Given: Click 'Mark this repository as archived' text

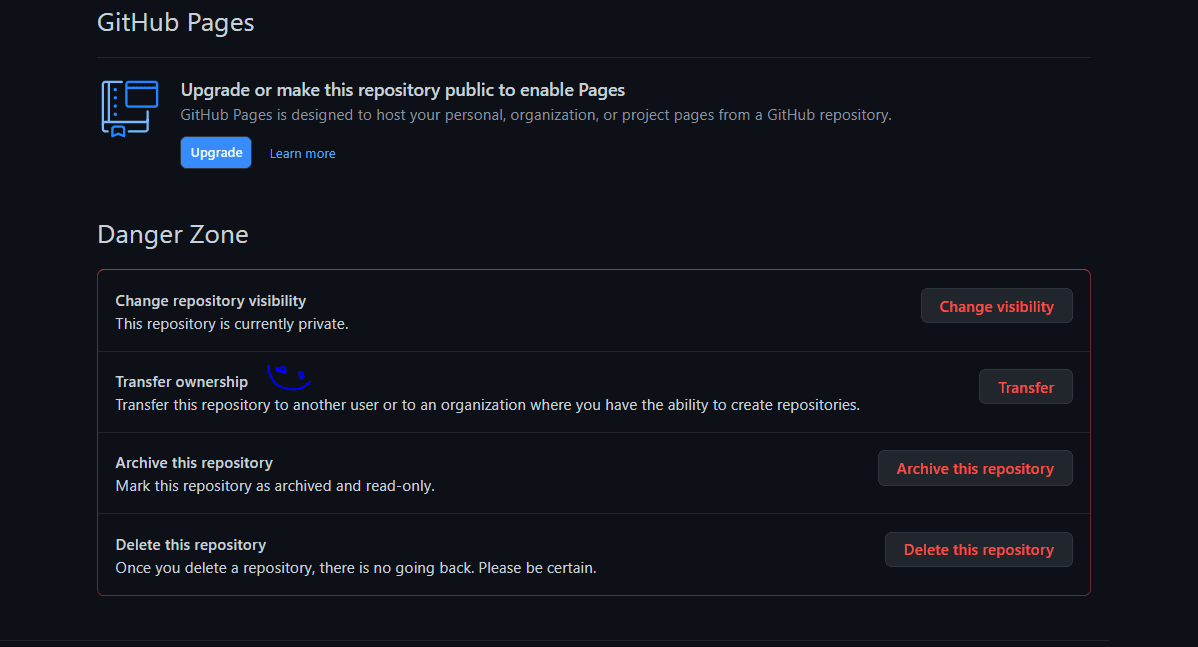Looking at the screenshot, I should pos(275,486).
